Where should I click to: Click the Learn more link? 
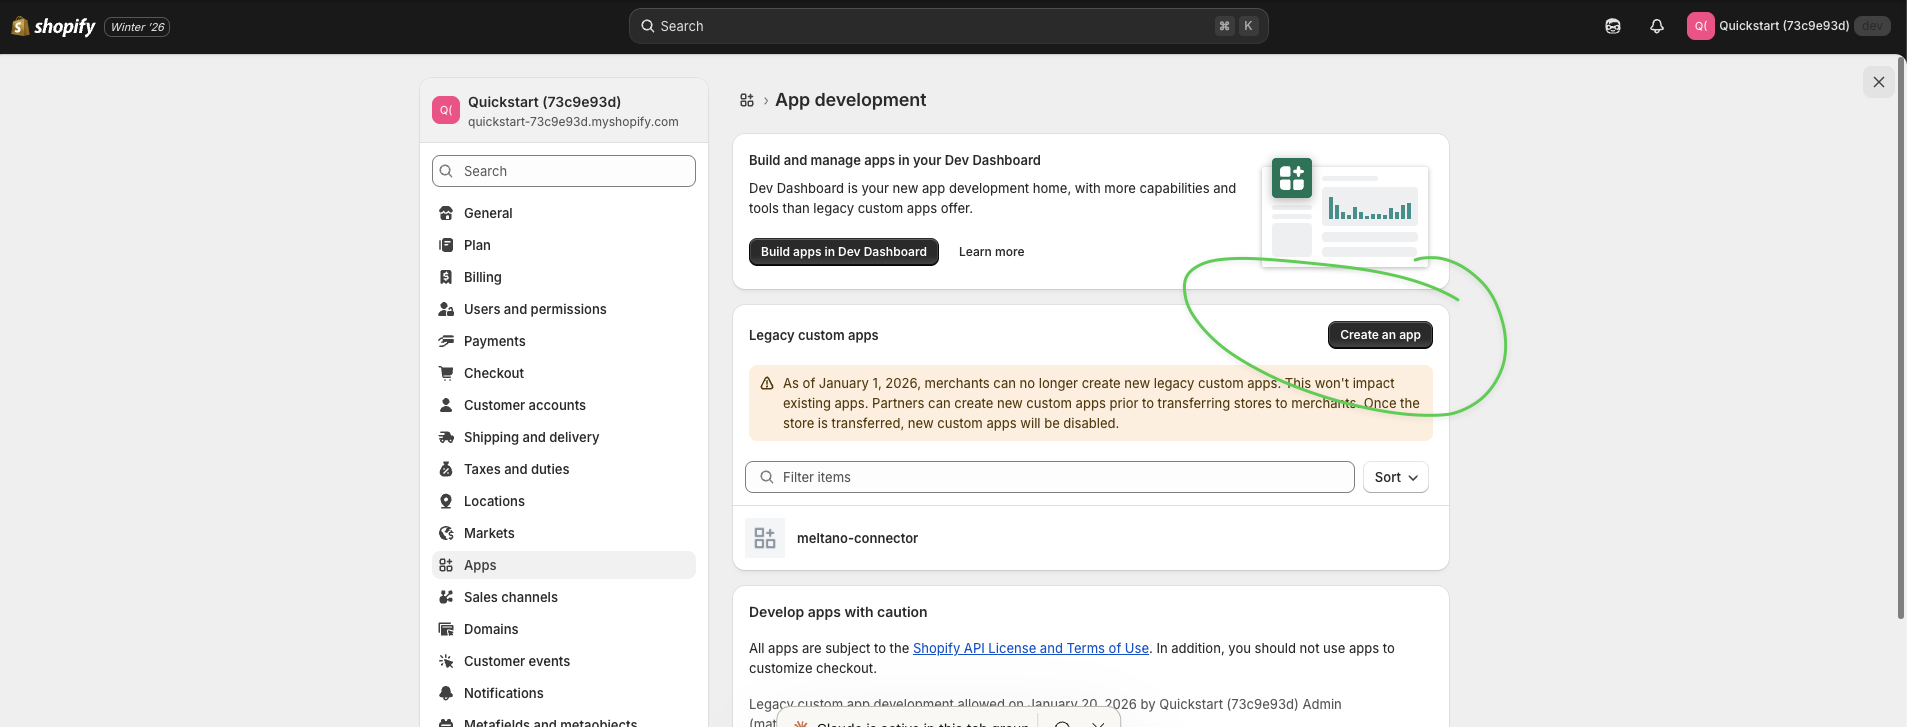pos(991,252)
